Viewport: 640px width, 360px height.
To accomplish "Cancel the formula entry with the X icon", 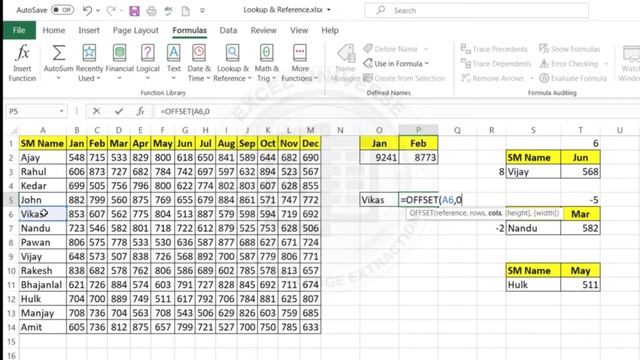I will pos(96,111).
